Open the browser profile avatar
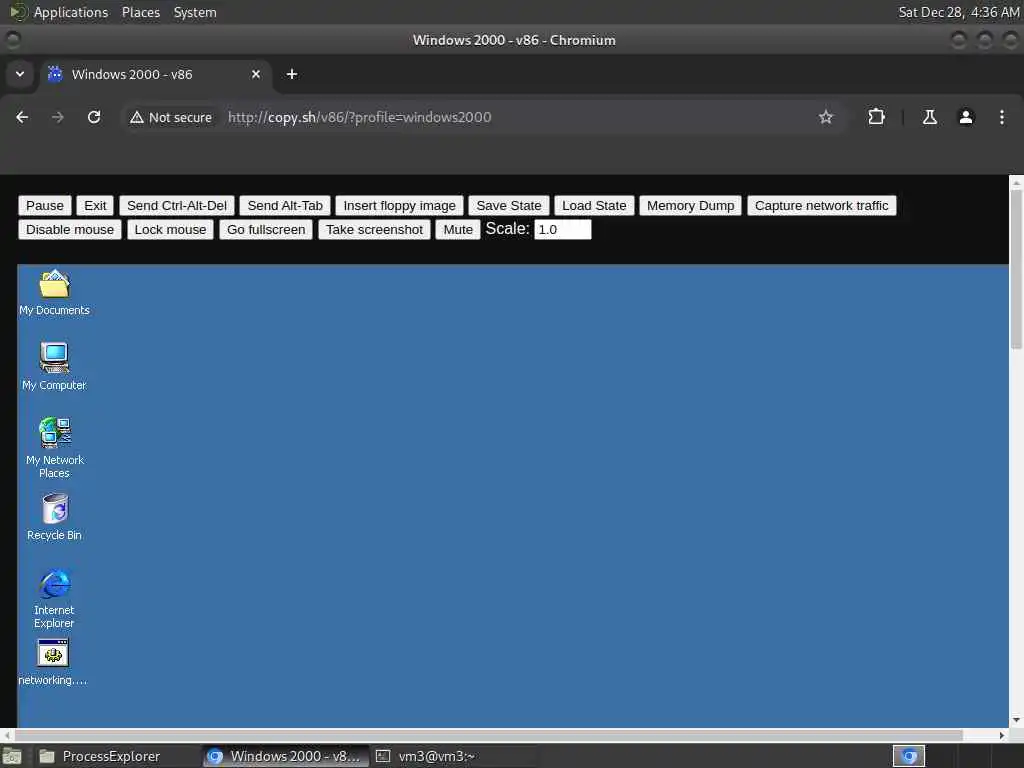 pos(966,117)
